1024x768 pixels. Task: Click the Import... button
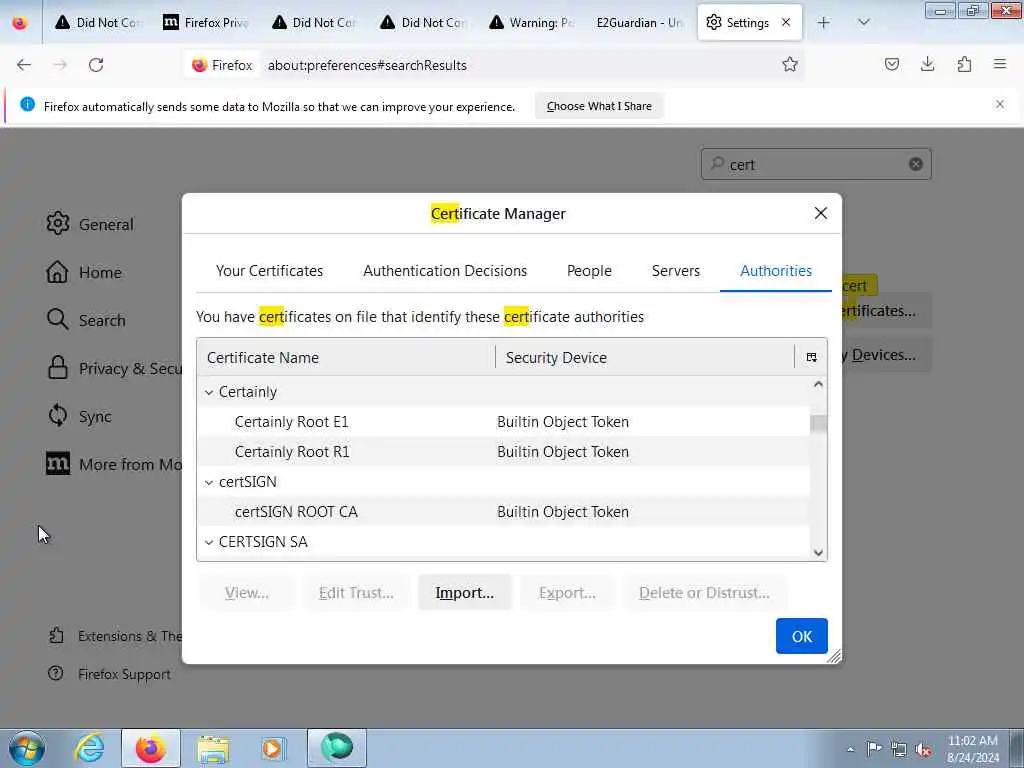tap(464, 592)
